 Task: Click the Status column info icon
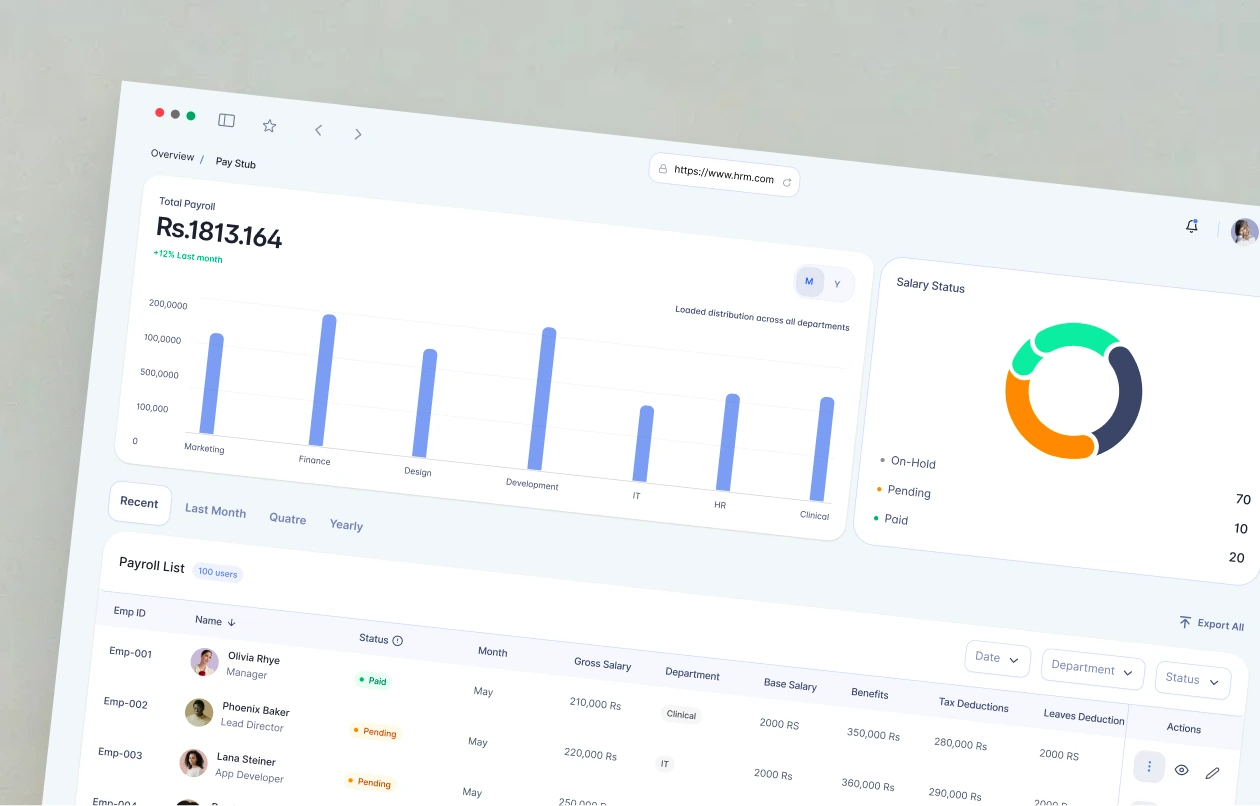tap(398, 641)
